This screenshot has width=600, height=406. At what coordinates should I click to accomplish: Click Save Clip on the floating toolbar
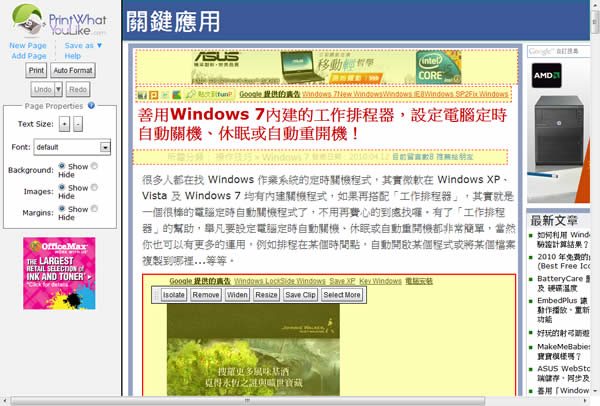(x=300, y=295)
